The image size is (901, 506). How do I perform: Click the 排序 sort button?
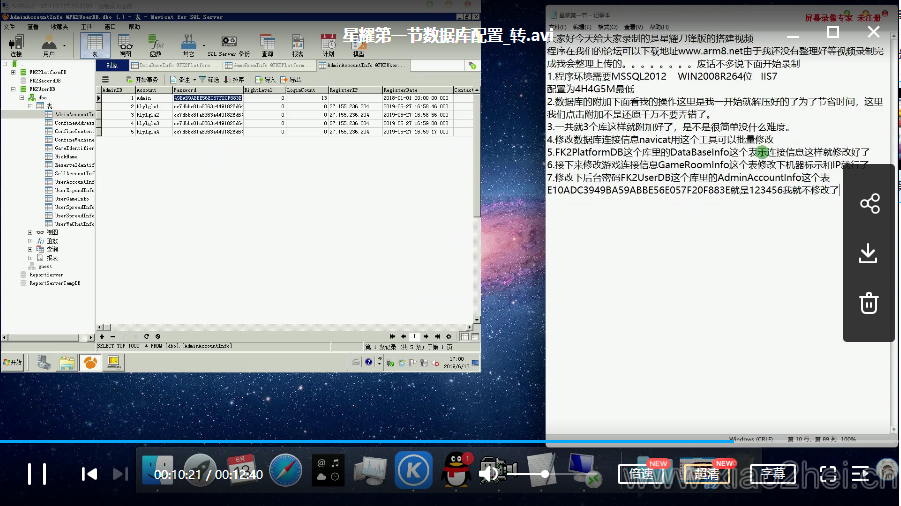click(x=234, y=79)
